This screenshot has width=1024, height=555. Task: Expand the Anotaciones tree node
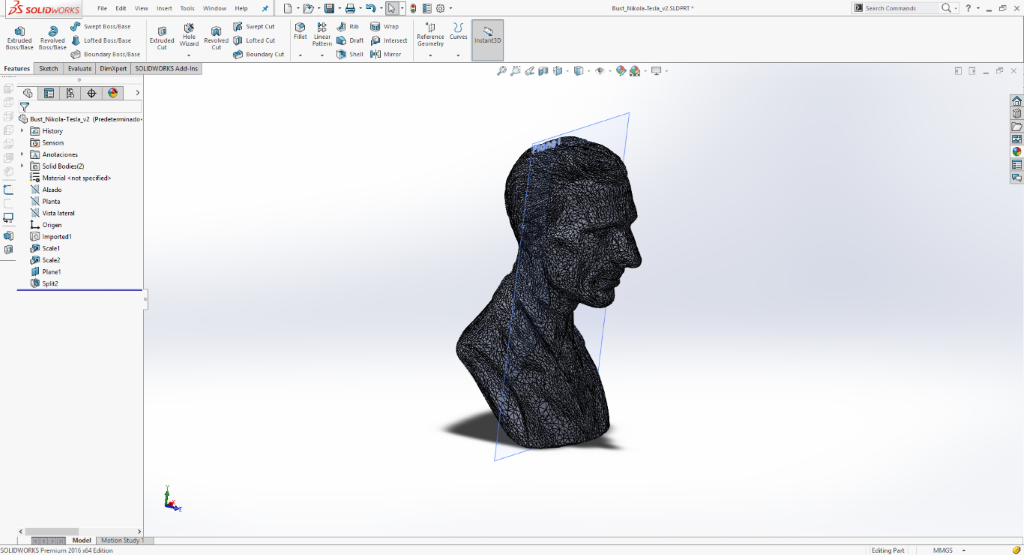coord(22,154)
